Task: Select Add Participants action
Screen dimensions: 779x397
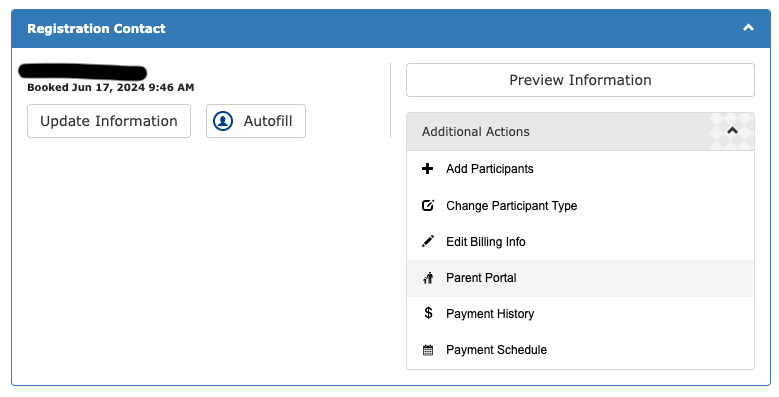Action: [x=580, y=169]
